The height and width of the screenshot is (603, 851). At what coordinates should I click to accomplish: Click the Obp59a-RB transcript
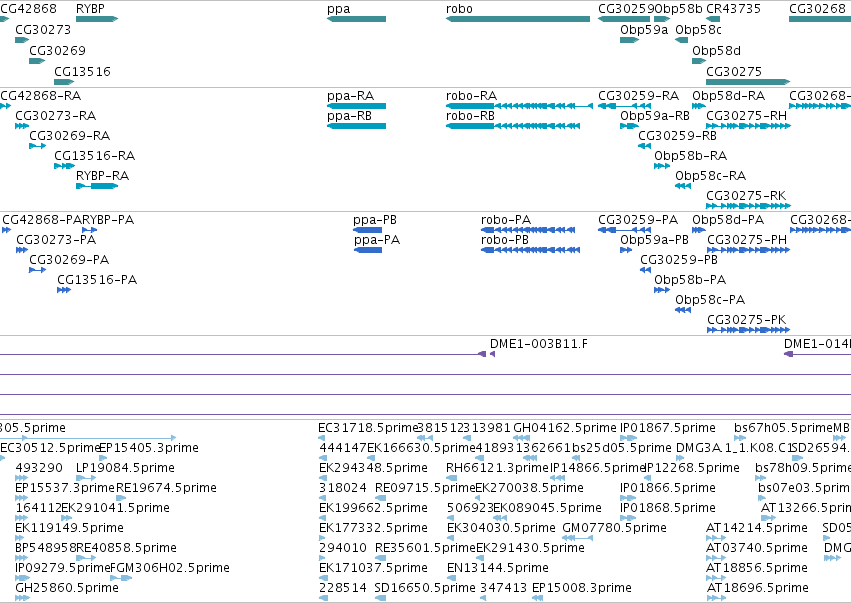(x=630, y=126)
